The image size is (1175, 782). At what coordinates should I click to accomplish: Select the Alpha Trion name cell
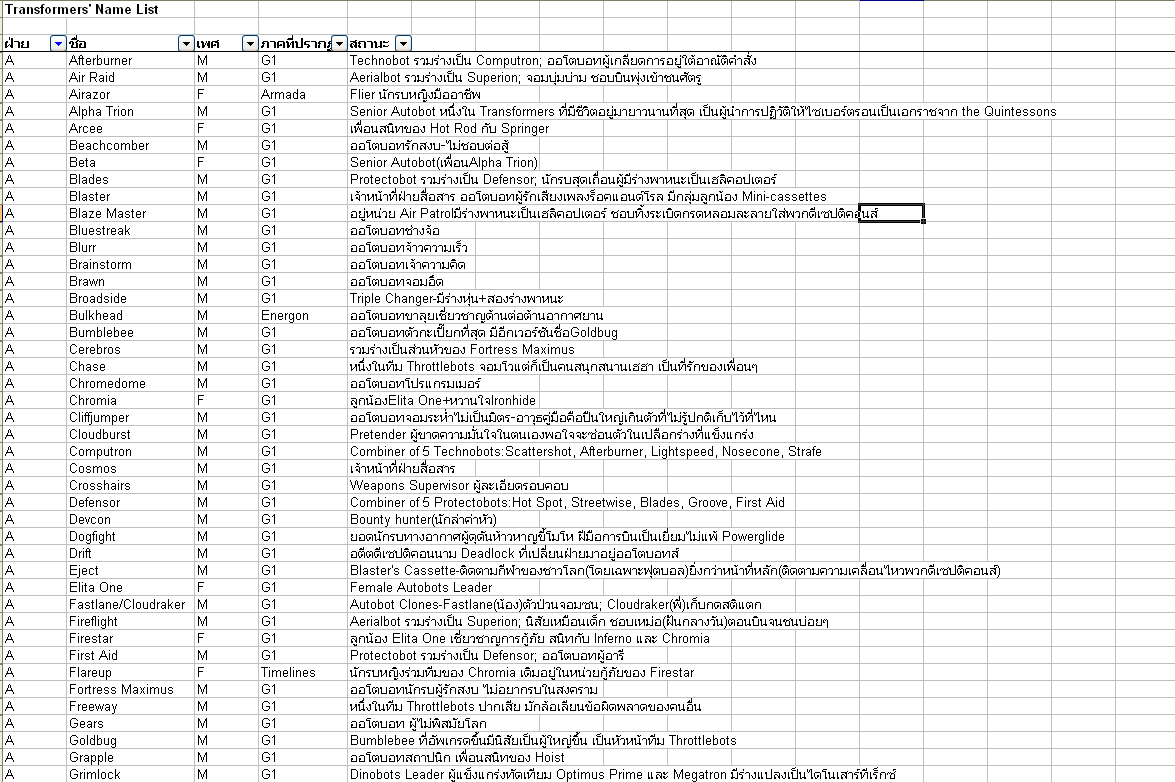click(x=130, y=112)
